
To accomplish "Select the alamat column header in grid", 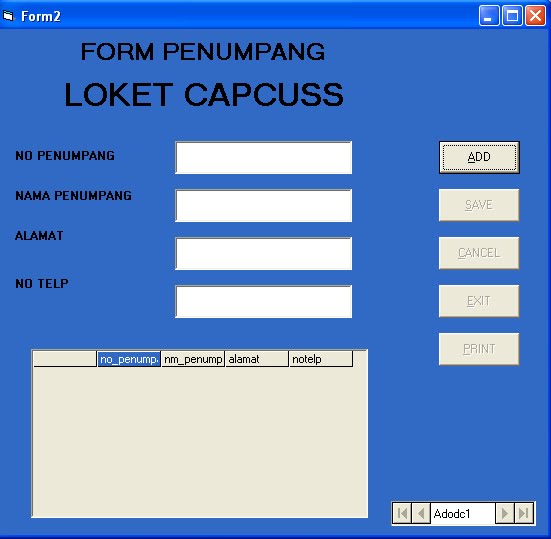I will pyautogui.click(x=257, y=359).
